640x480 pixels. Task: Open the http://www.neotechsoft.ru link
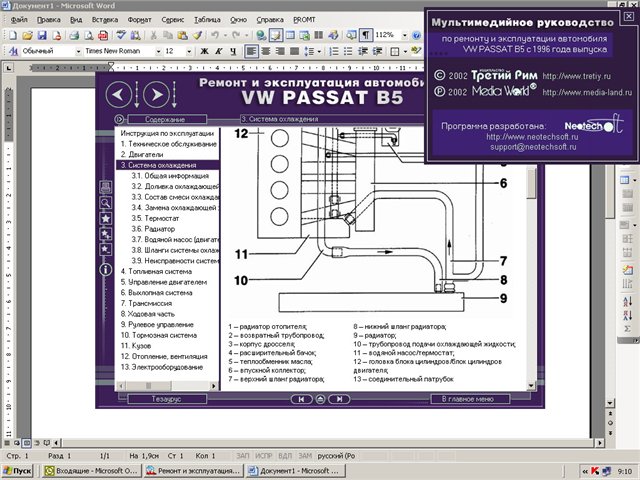(532, 137)
